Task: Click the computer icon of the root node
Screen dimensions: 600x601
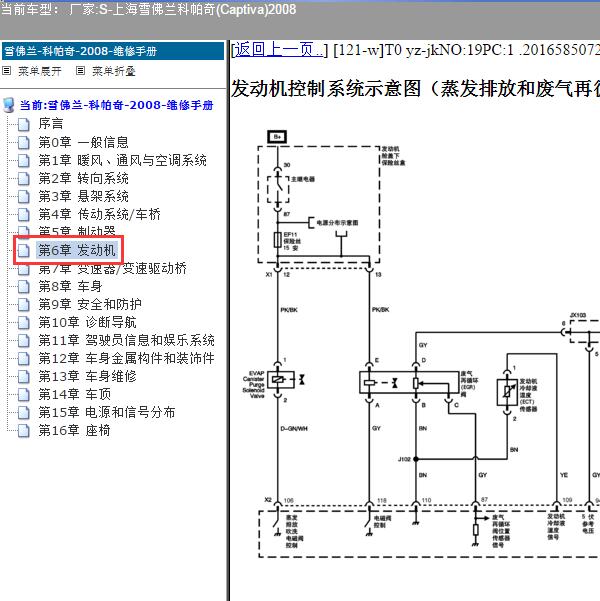Action: pyautogui.click(x=8, y=105)
